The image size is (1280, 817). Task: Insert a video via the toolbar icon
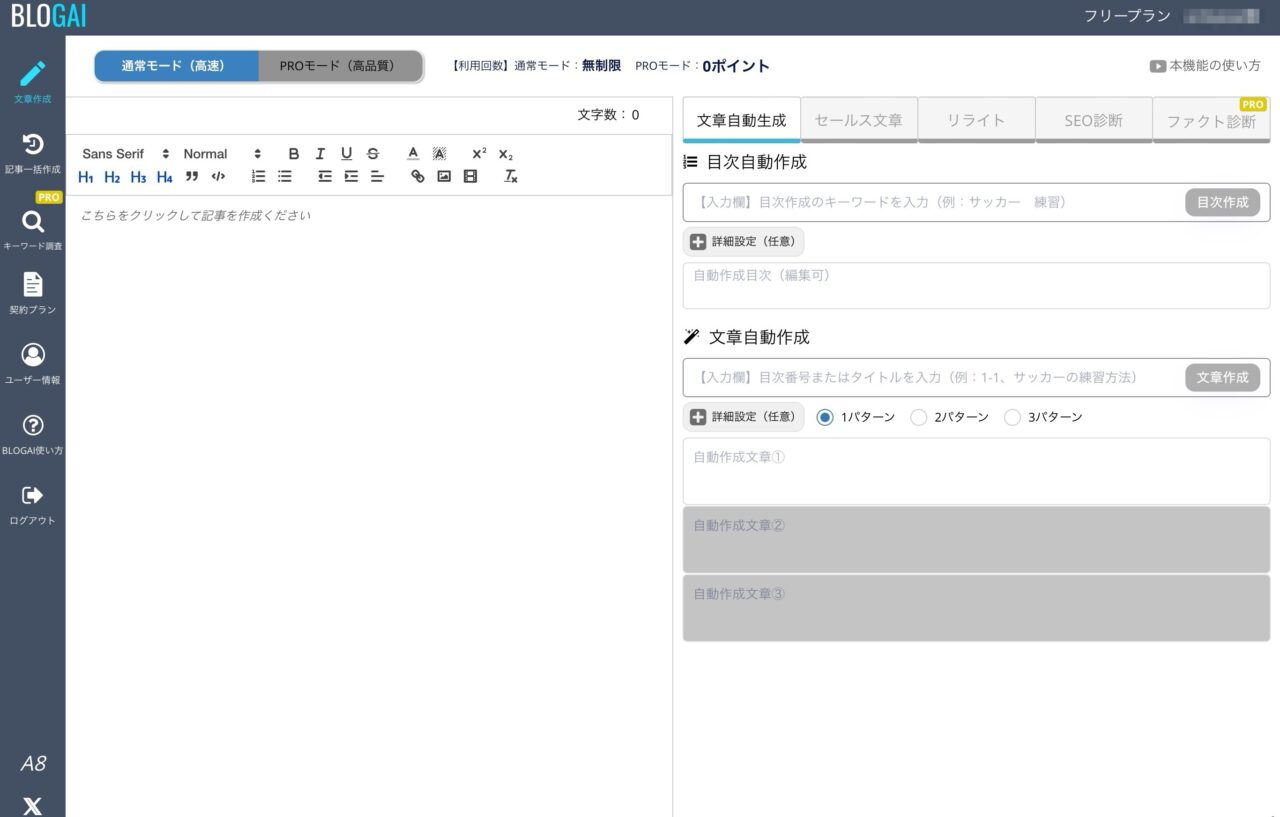[470, 177]
